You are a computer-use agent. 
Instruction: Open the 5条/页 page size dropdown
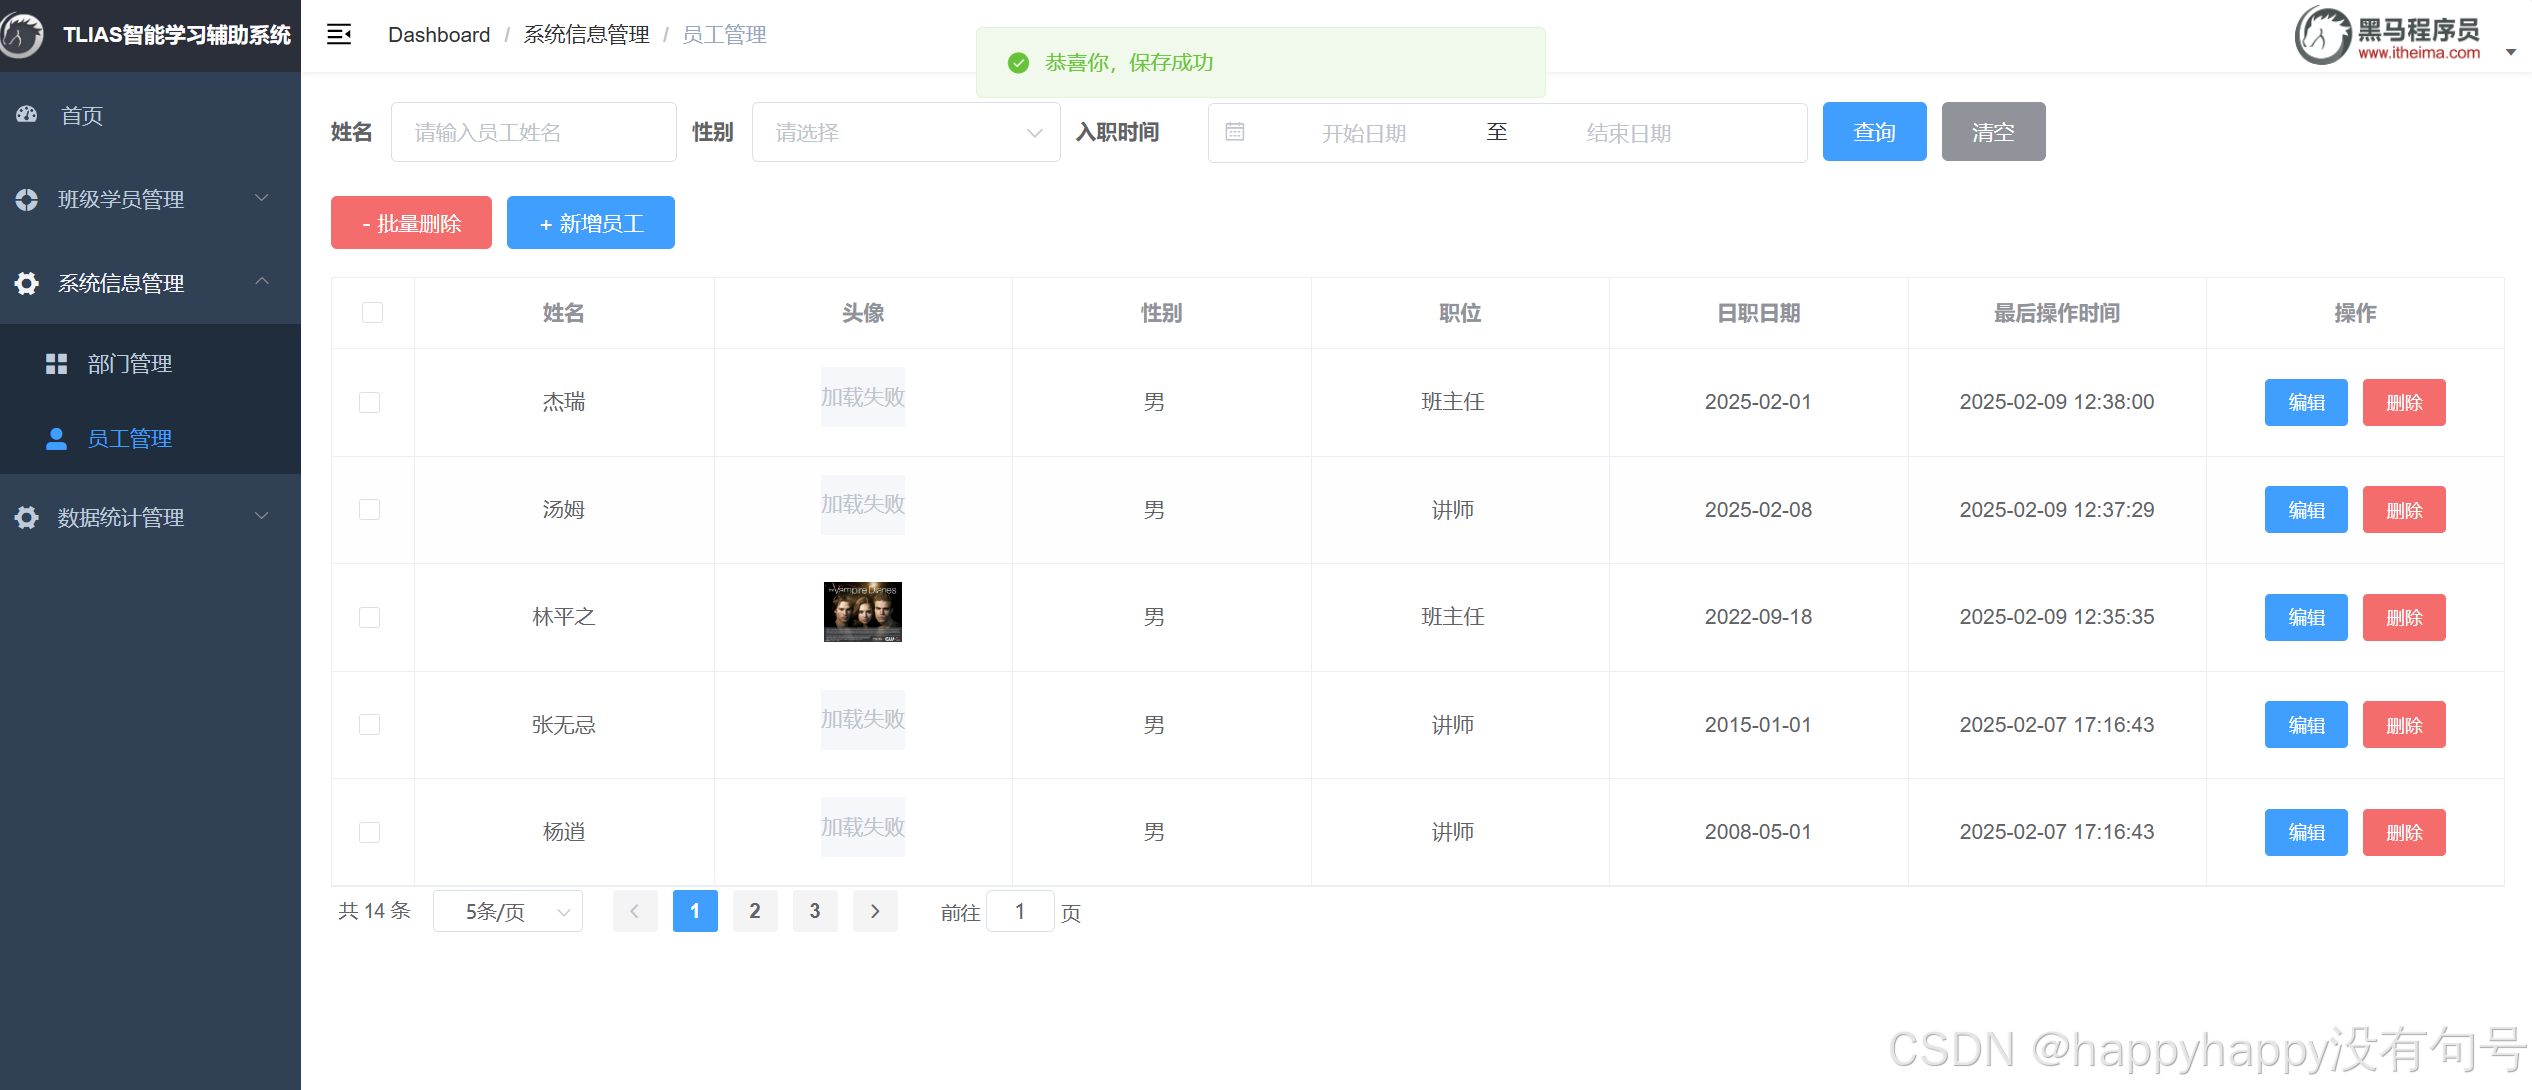click(x=508, y=911)
